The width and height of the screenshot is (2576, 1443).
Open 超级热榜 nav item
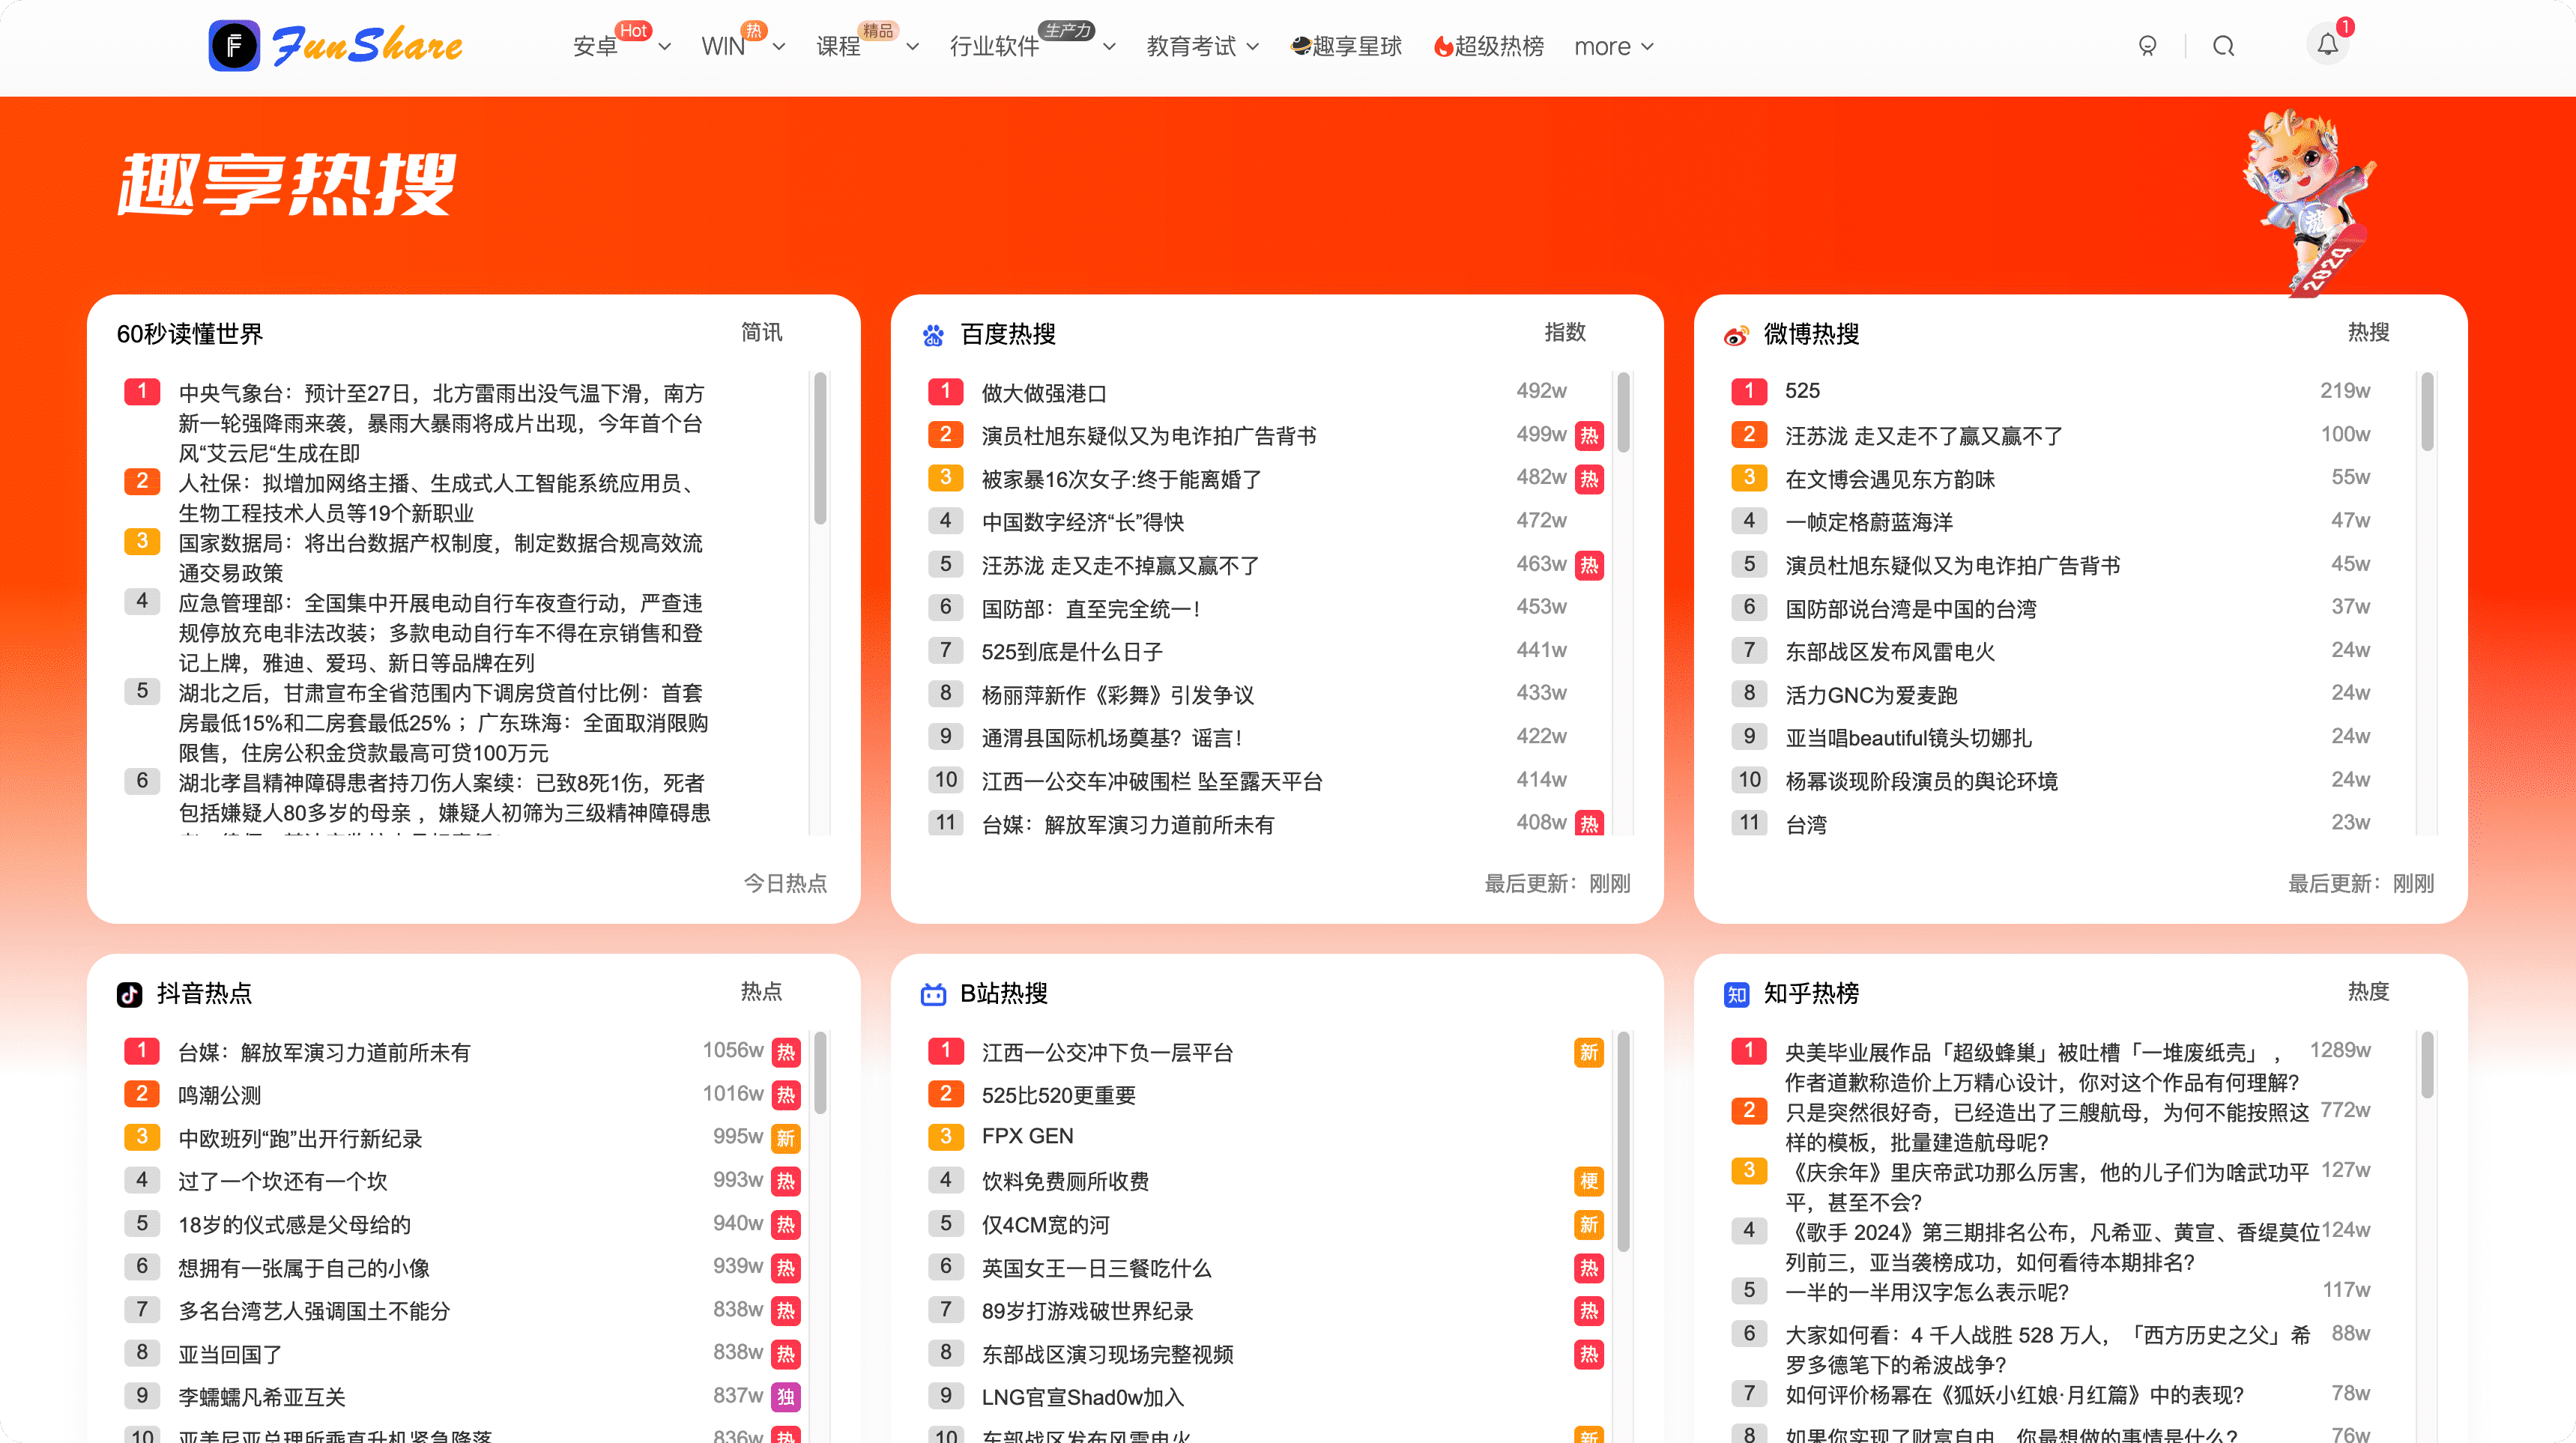[x=1489, y=46]
